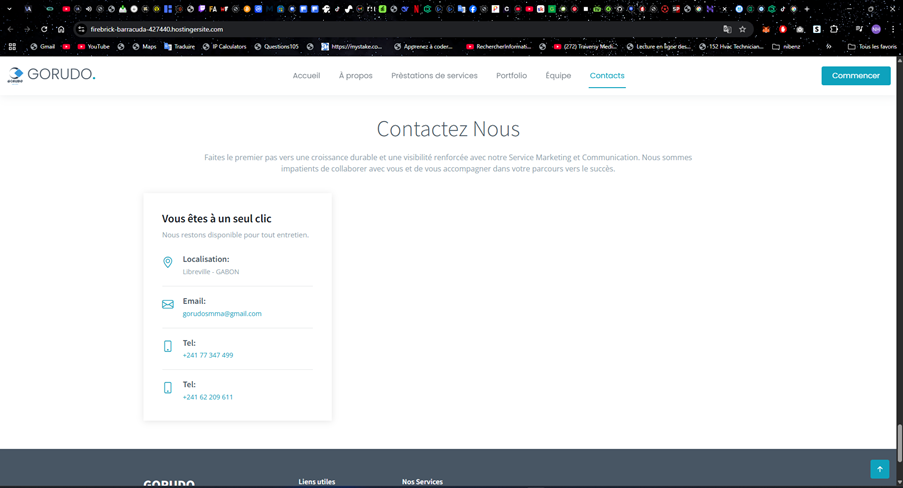Image resolution: width=903 pixels, height=488 pixels.
Task: Click the browser forward arrow
Action: [x=27, y=29]
